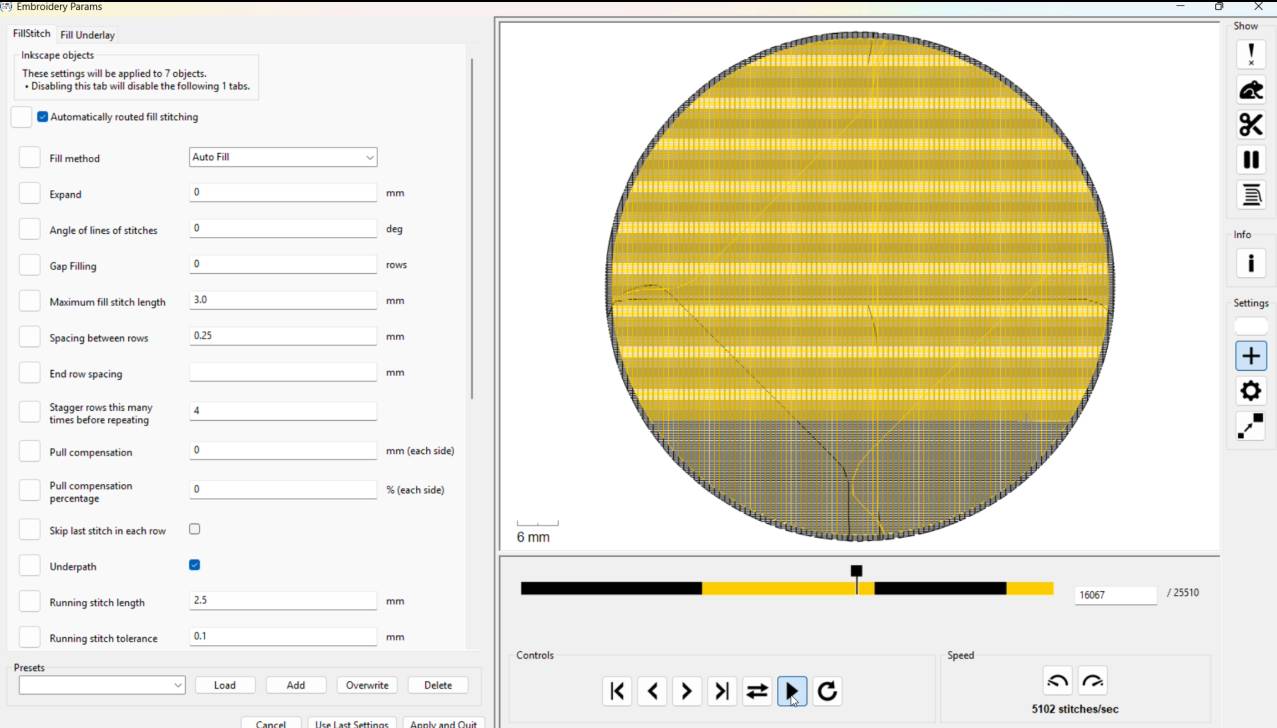This screenshot has width=1277, height=728.
Task: Uncheck the Underpath checkbox
Action: (194, 565)
